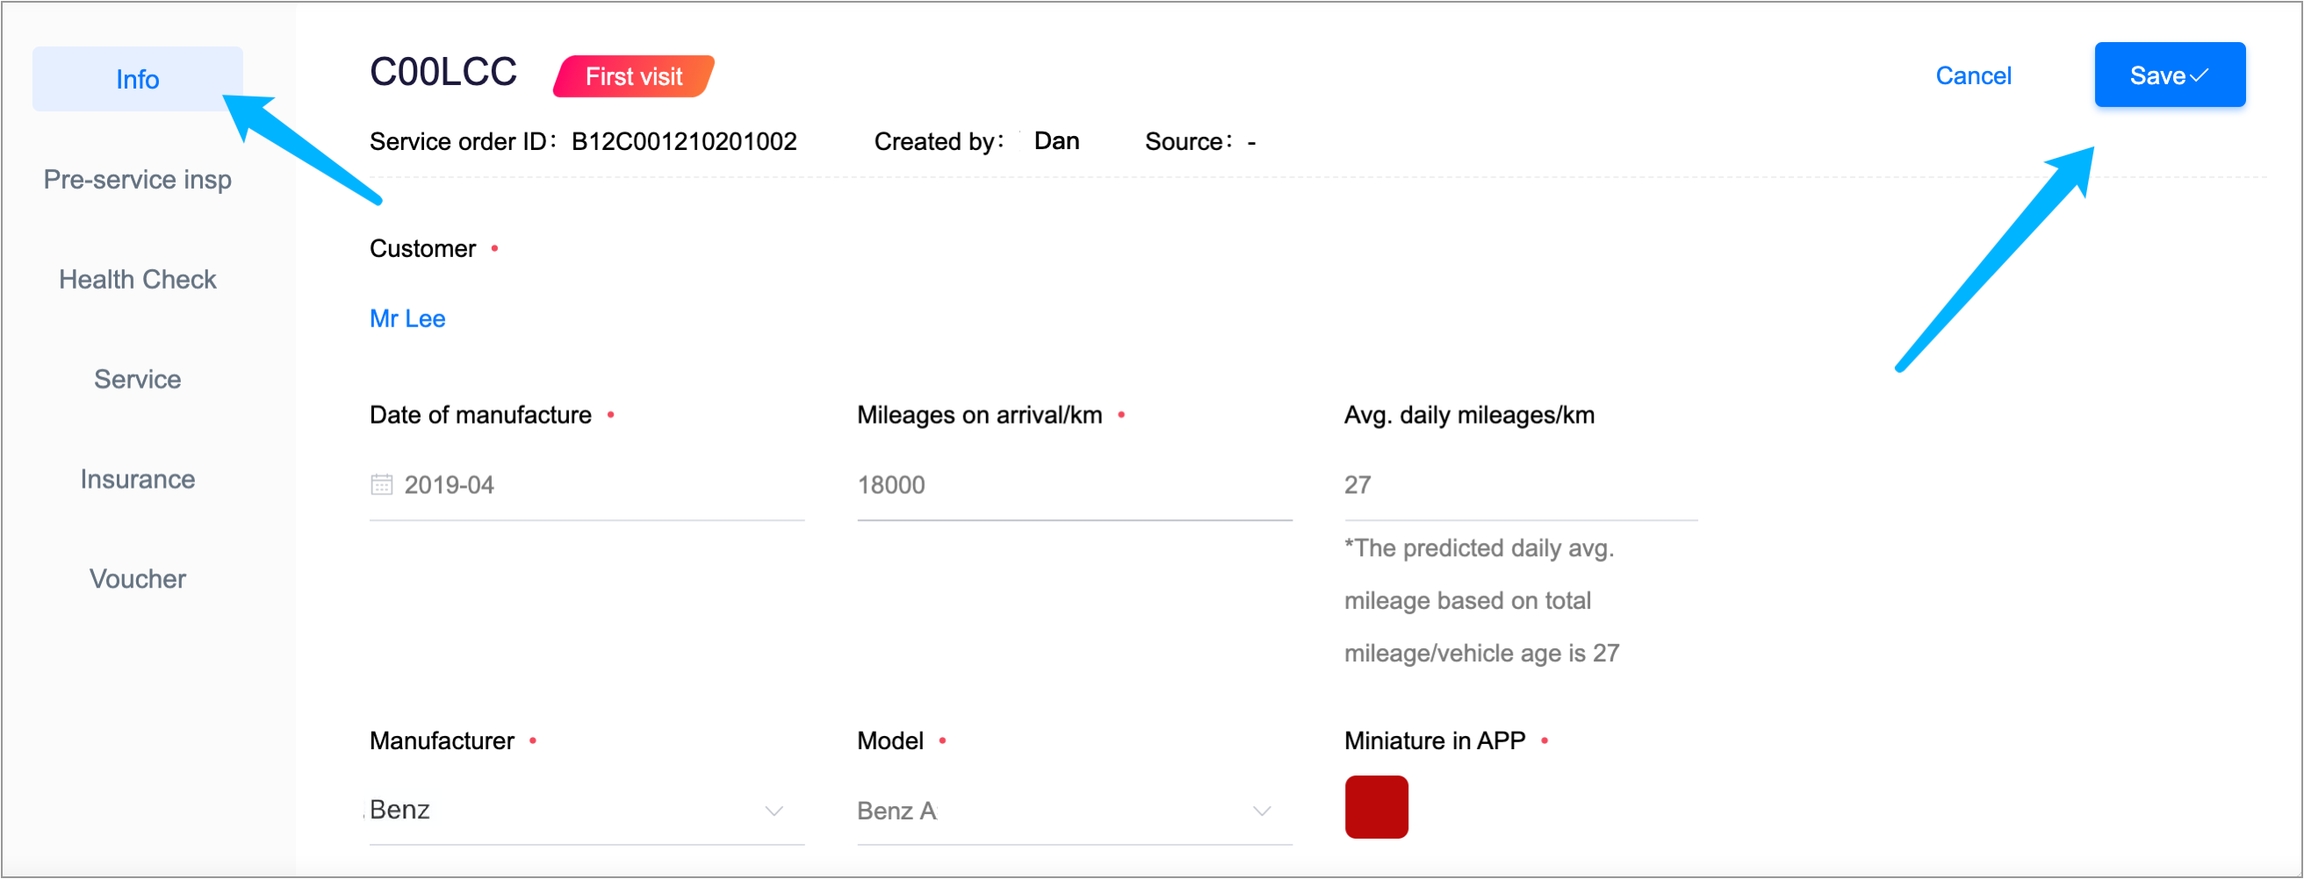This screenshot has width=2304, height=879.
Task: Click the calendar icon for manufacture date
Action: (381, 485)
